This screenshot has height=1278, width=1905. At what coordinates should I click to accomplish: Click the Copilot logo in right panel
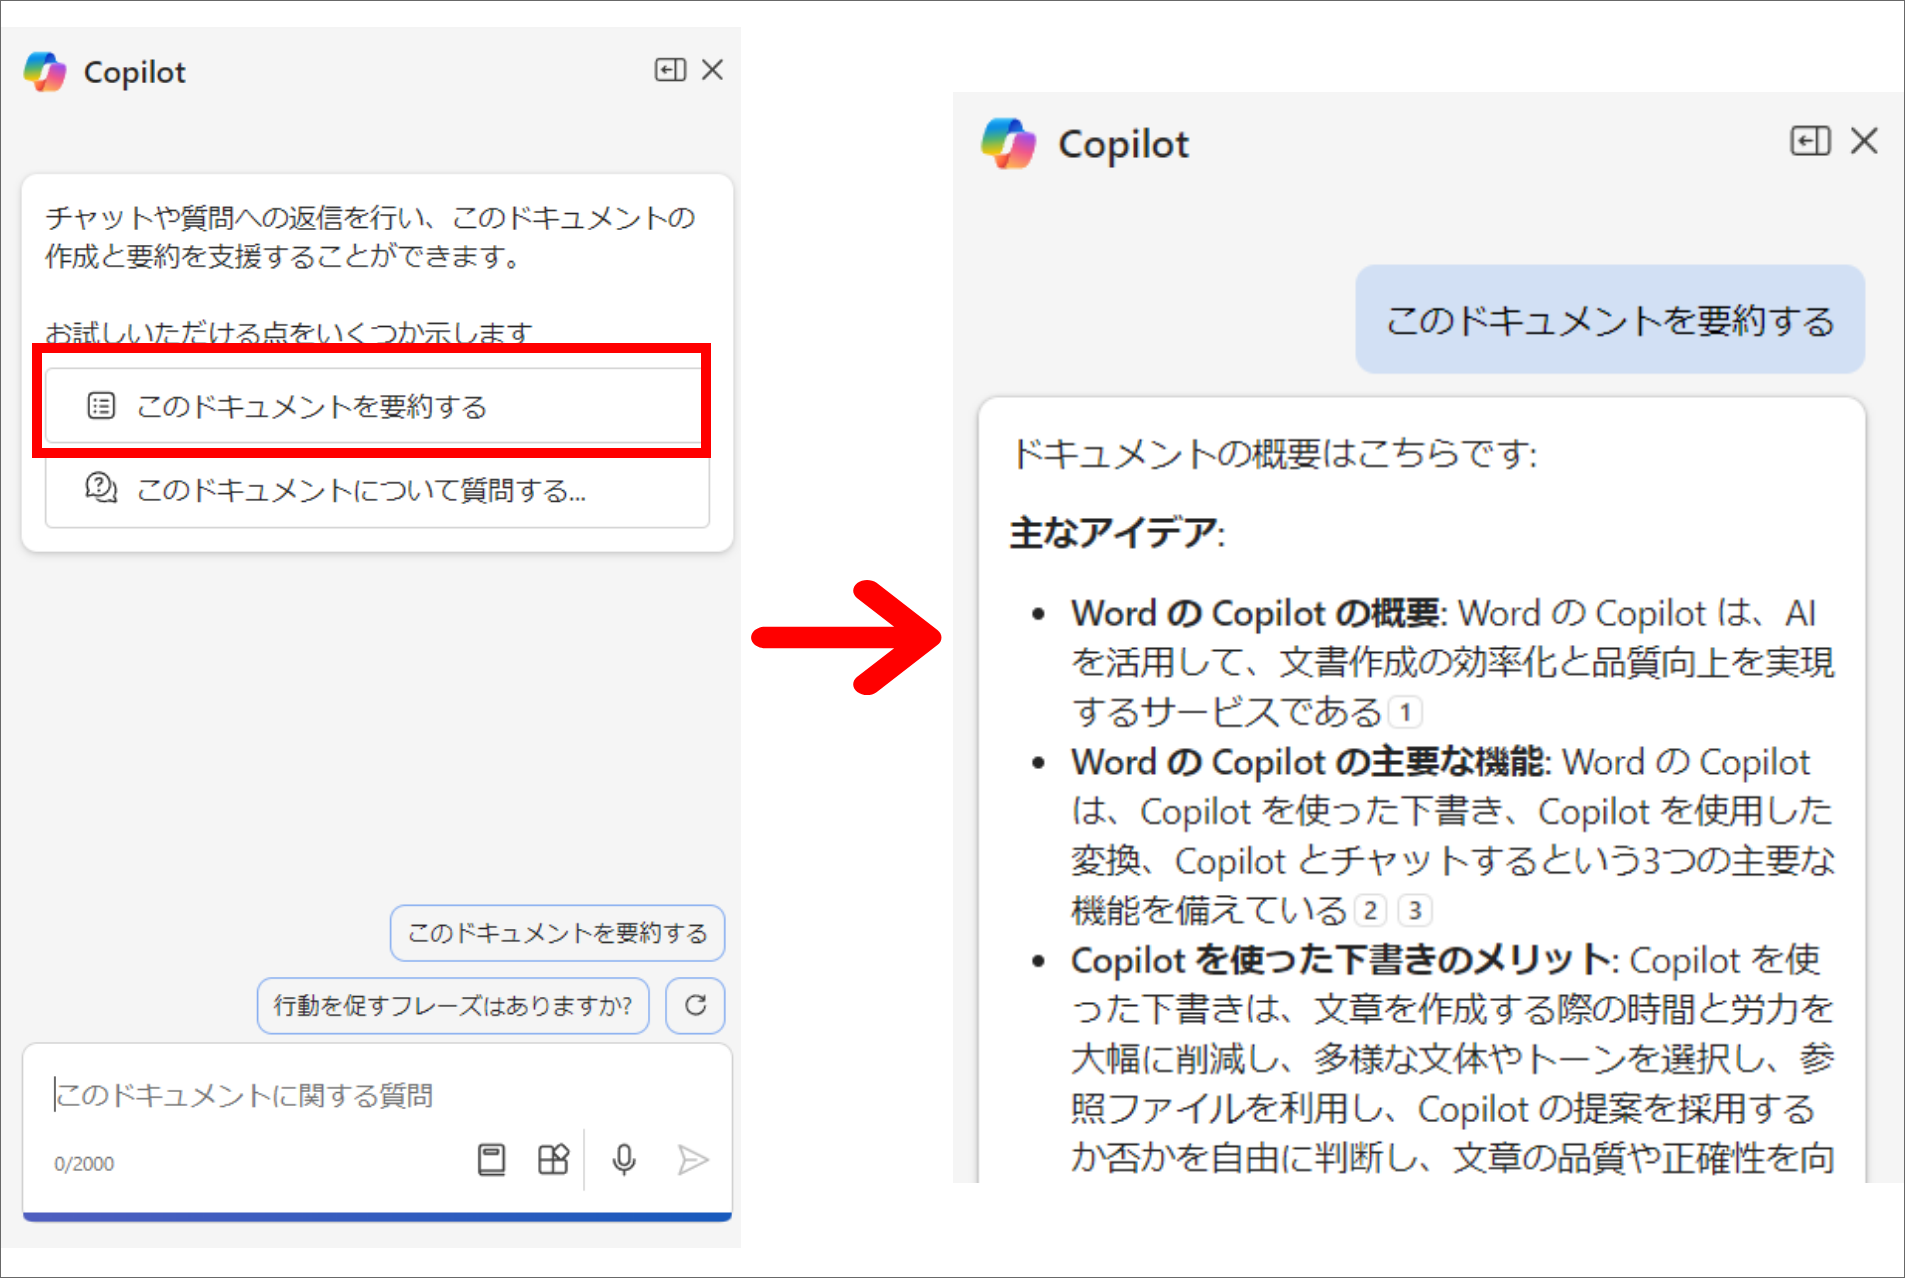click(x=1008, y=144)
